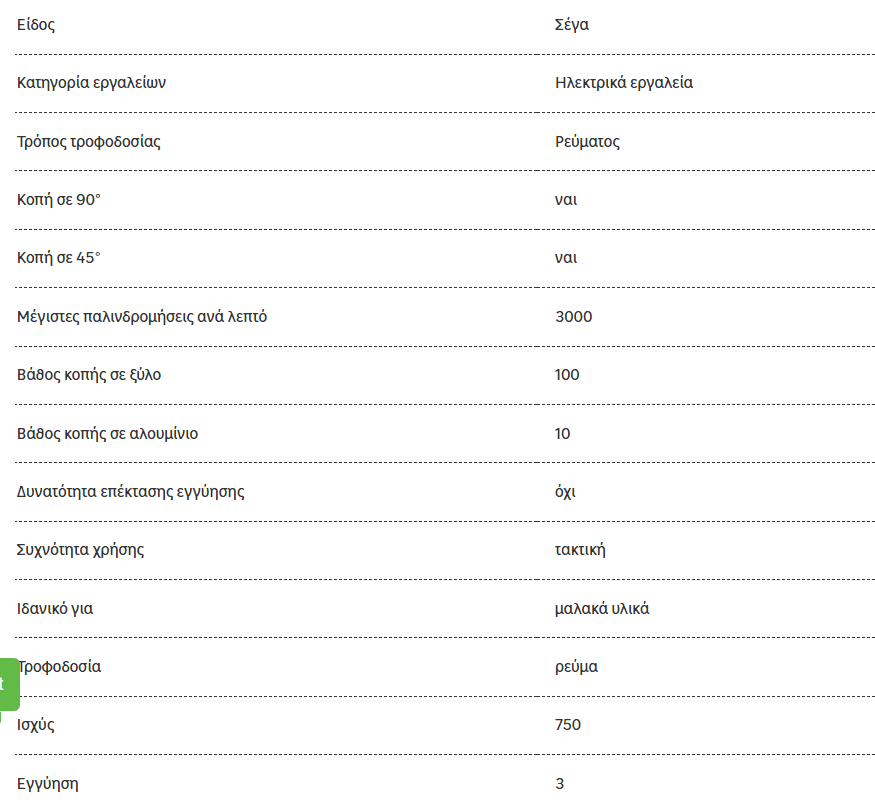
Task: Select the όχι warranty extension value
Action: 565,491
